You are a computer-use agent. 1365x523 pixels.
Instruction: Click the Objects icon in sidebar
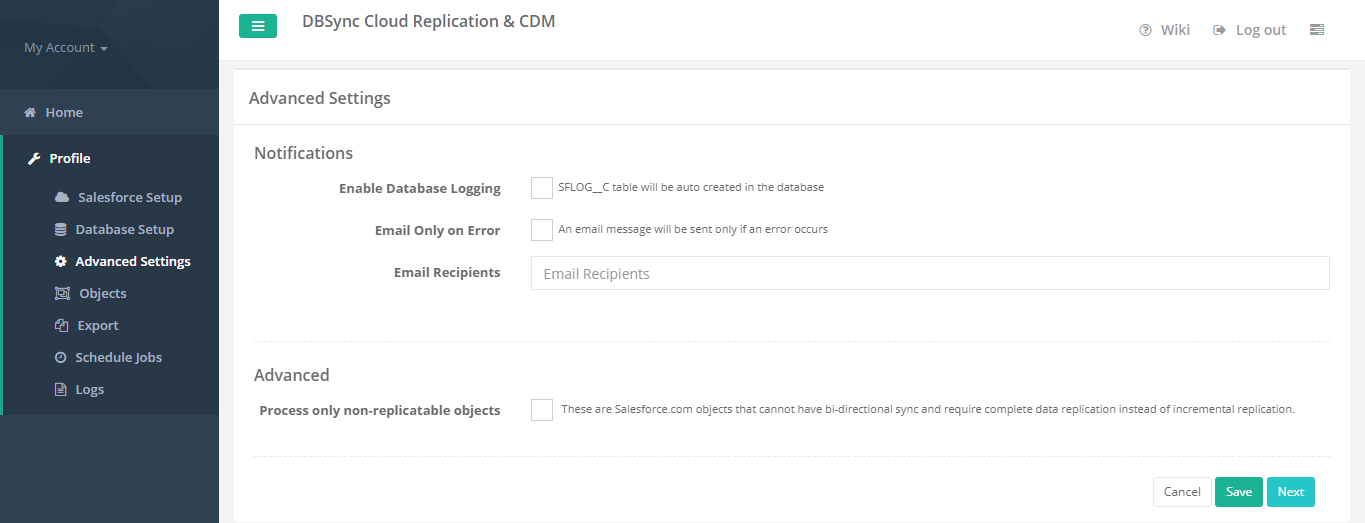[62, 293]
